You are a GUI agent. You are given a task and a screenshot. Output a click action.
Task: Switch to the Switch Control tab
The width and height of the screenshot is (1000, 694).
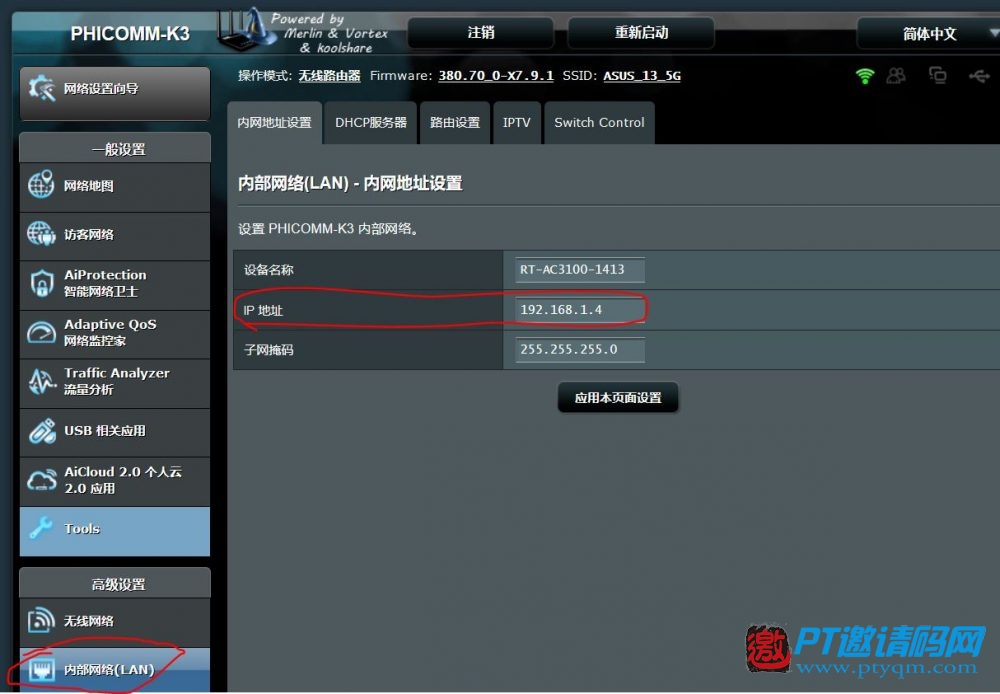599,122
